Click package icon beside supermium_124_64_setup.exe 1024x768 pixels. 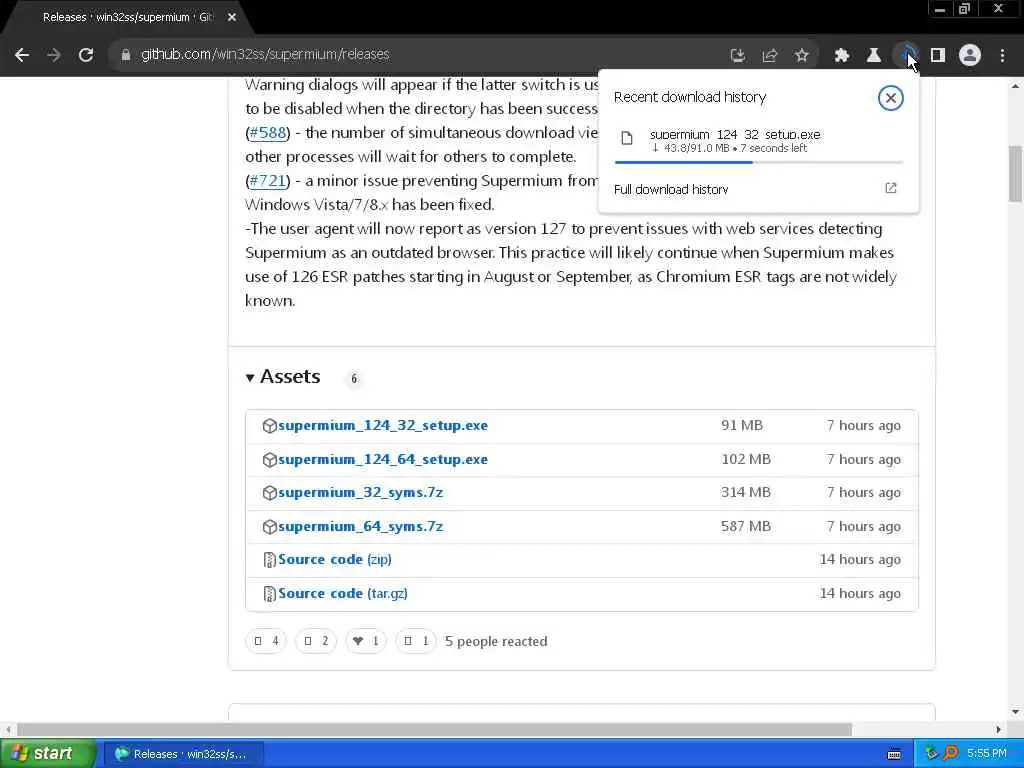269,460
